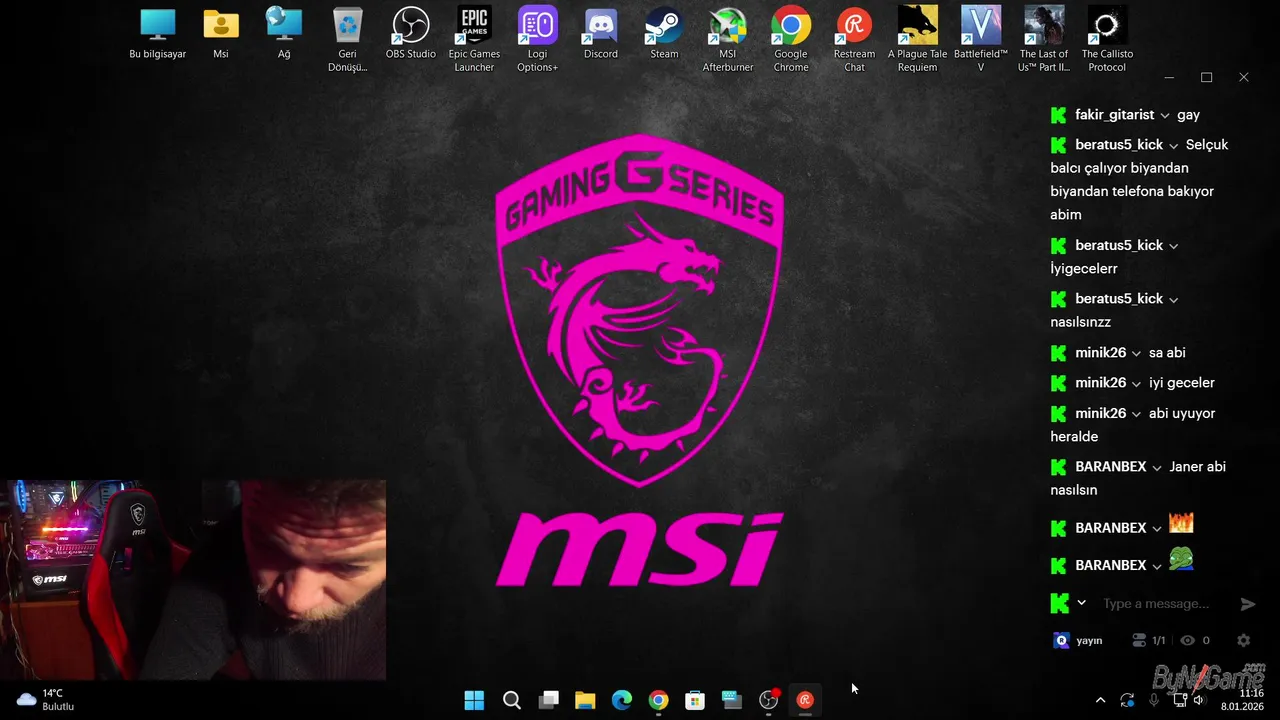The image size is (1280, 720).
Task: Launch Discord from the desktop
Action: click(601, 34)
